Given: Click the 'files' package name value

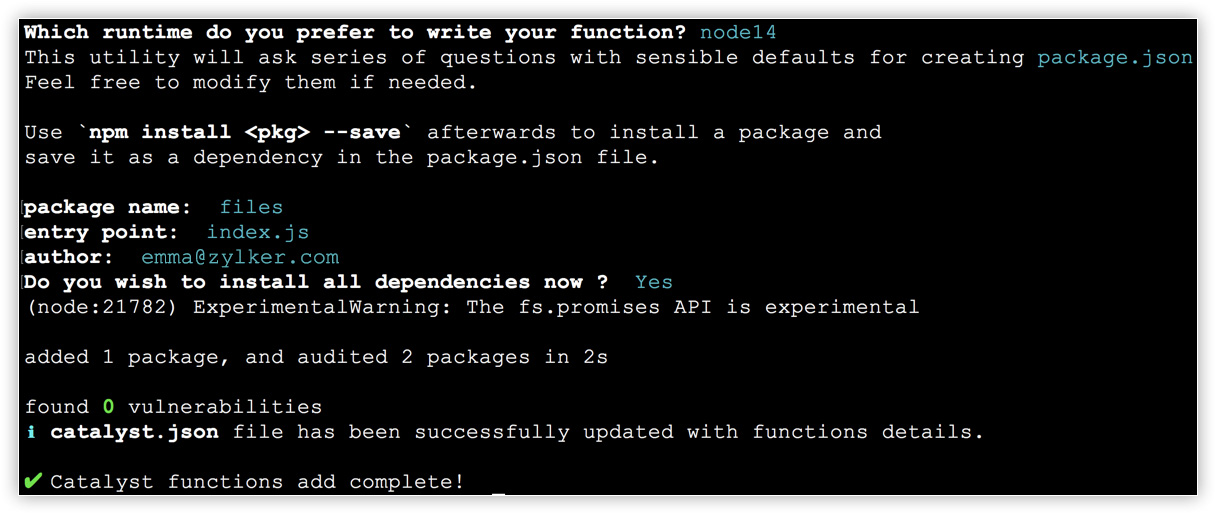Looking at the screenshot, I should tap(251, 207).
